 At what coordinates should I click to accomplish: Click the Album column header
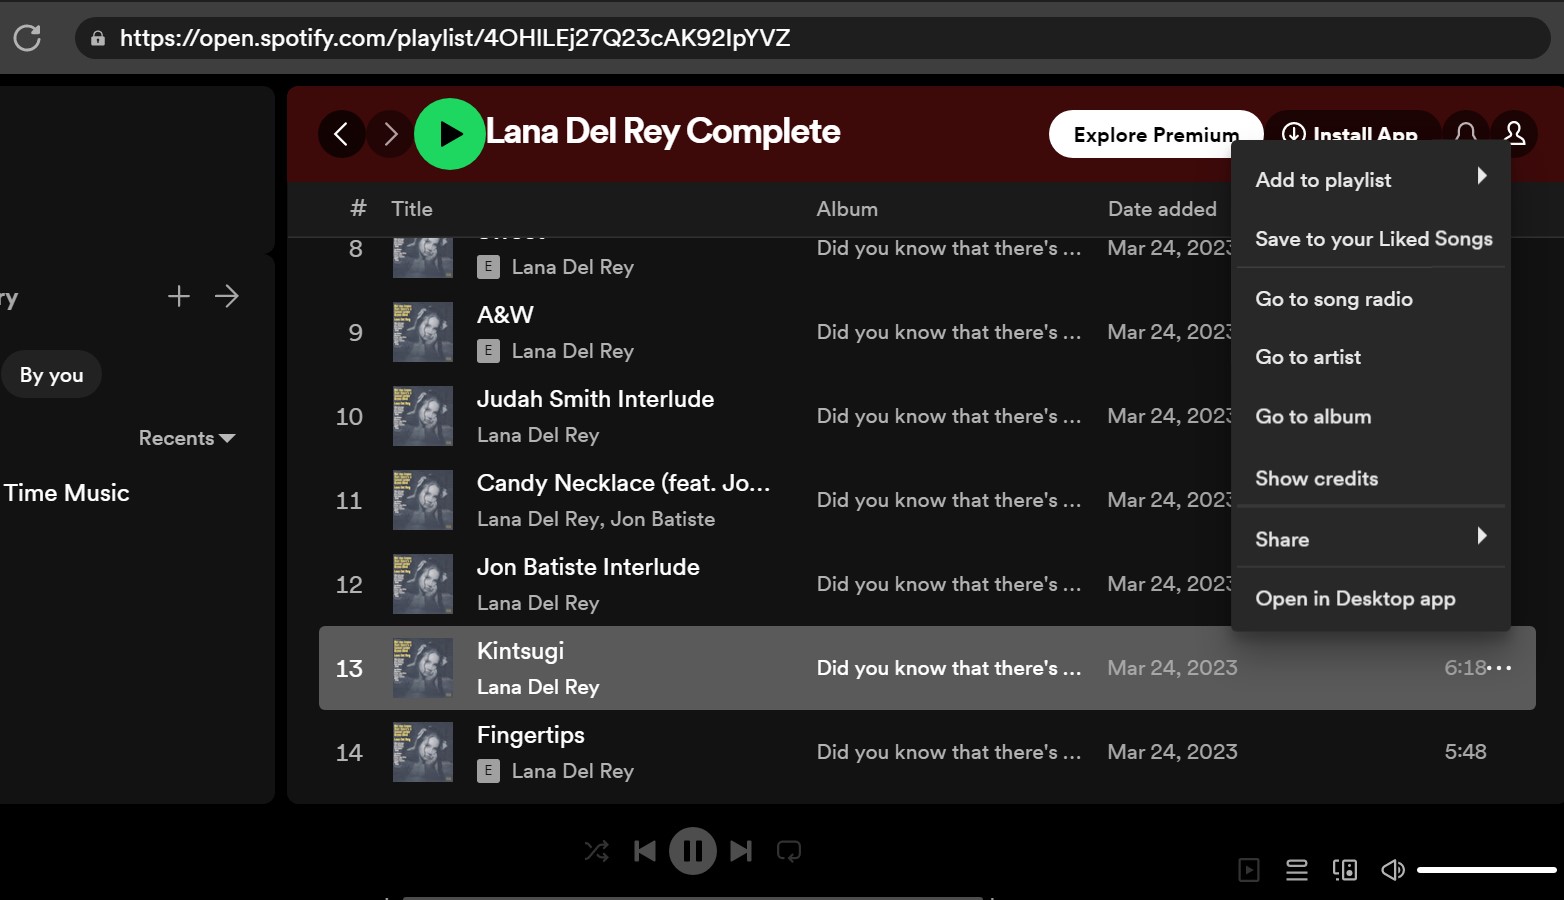[847, 209]
